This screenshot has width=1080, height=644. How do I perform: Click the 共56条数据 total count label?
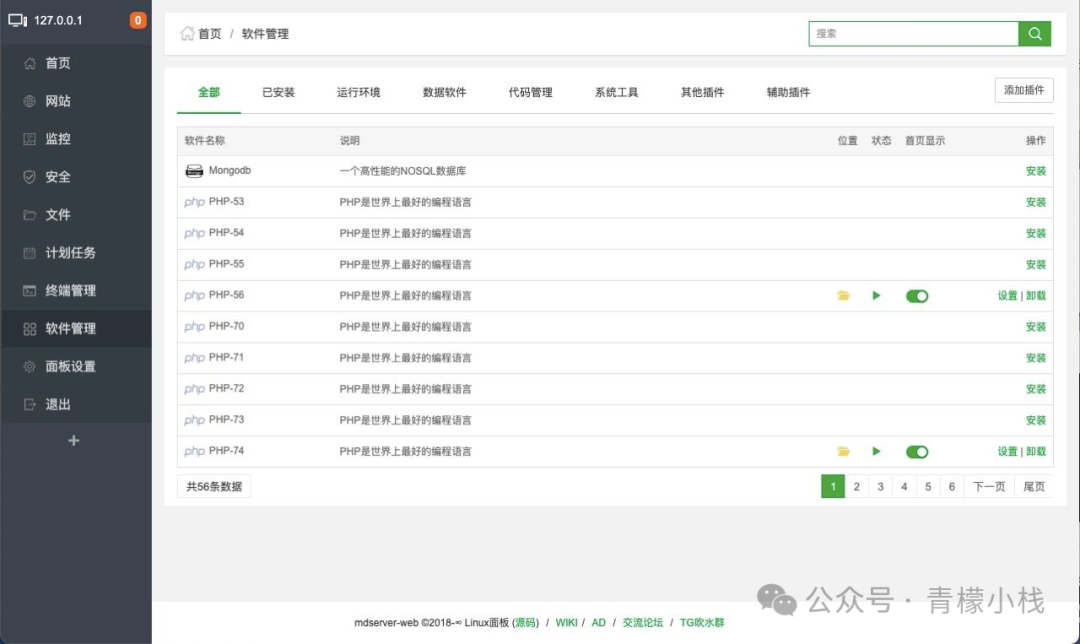[x=214, y=486]
